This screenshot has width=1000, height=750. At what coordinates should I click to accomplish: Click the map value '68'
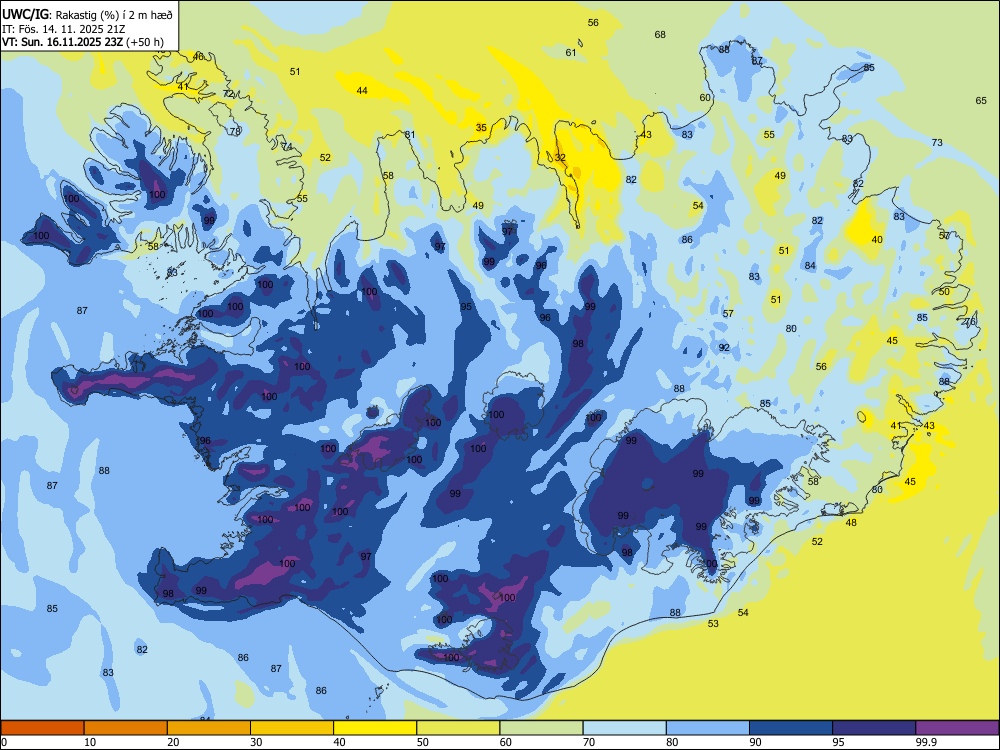click(x=660, y=34)
